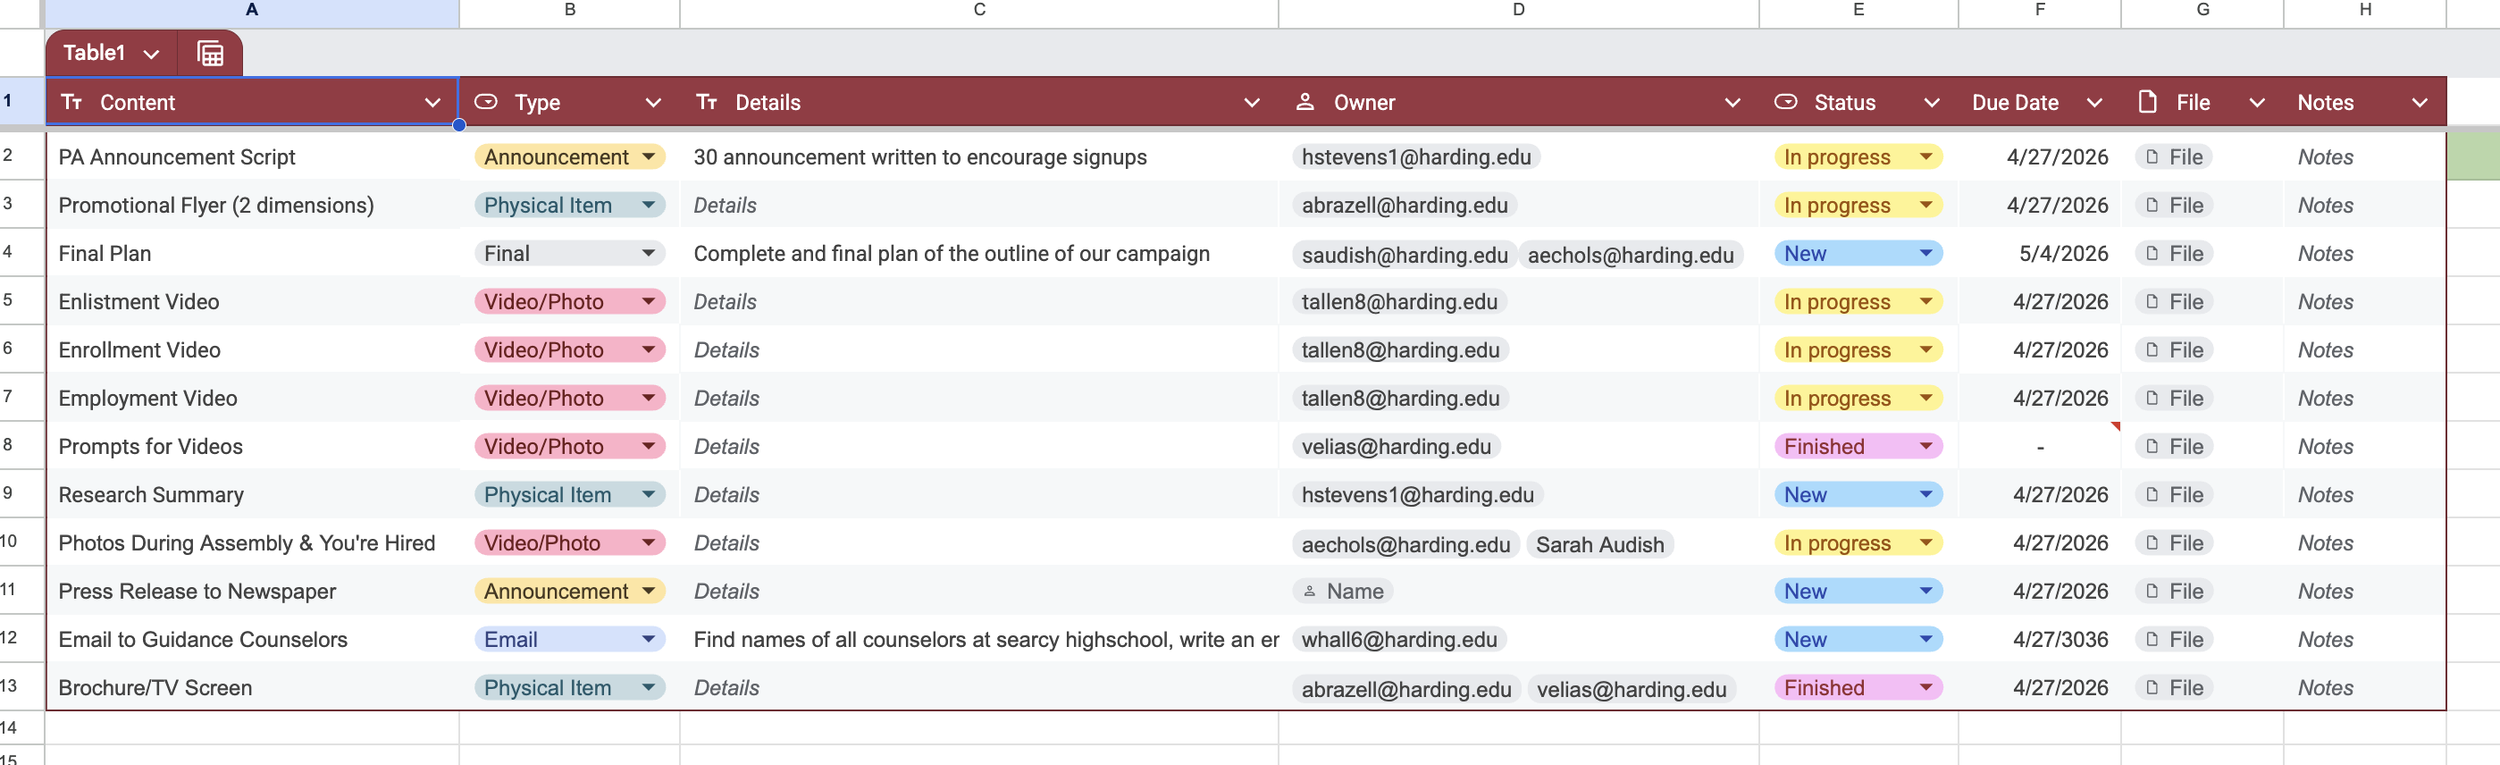Select due date 4/27/3036

tap(2039, 640)
